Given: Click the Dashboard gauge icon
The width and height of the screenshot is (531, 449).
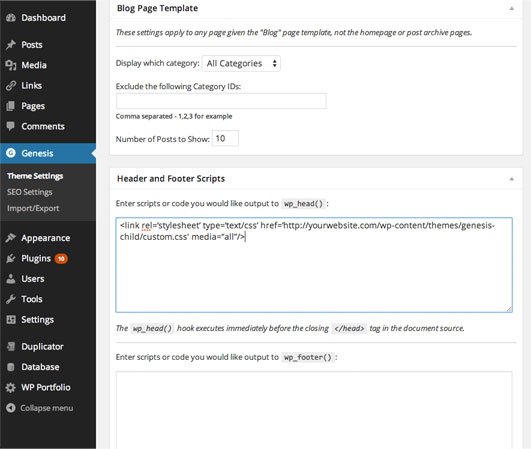Looking at the screenshot, I should coord(11,18).
